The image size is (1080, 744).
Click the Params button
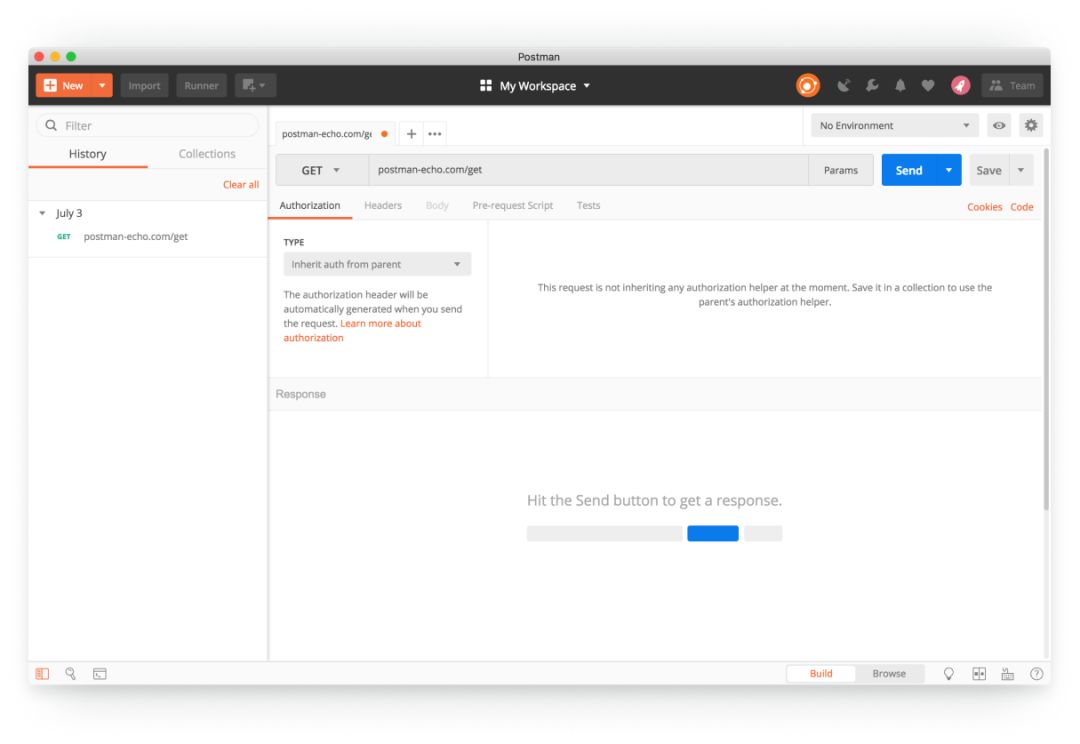pos(841,170)
